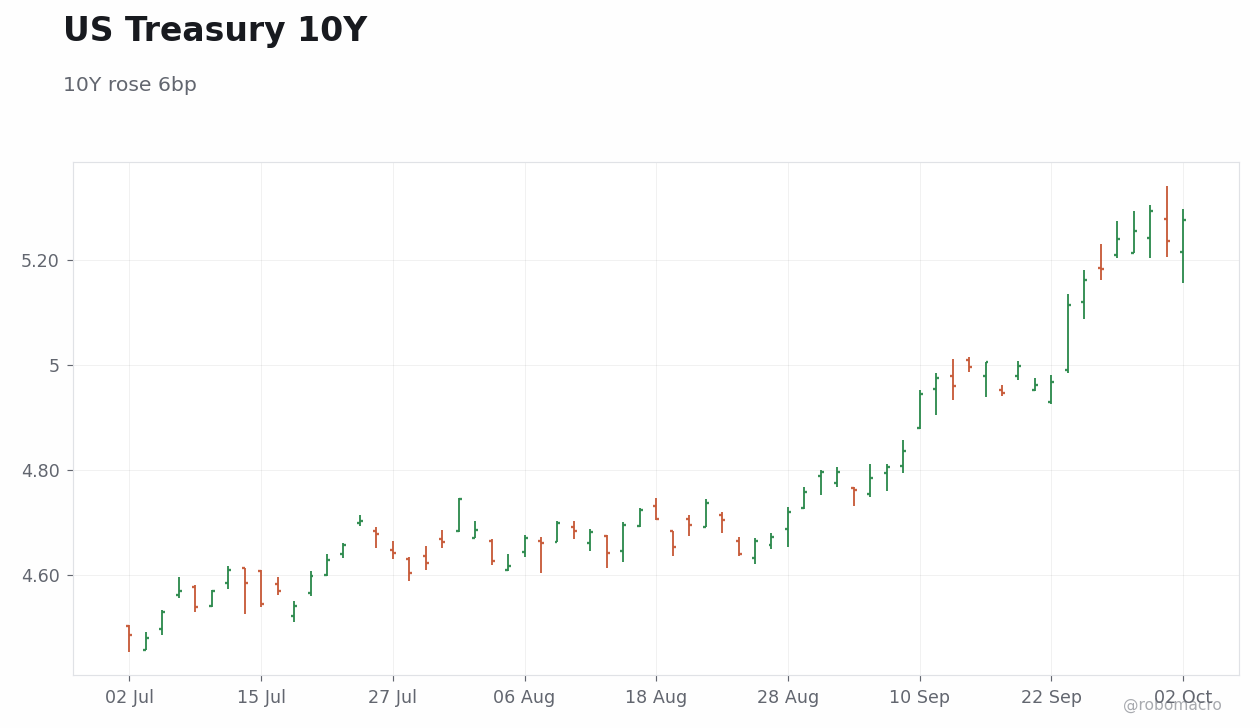The width and height of the screenshot is (1260, 728).
Task: Click the tall red bar reaching the chart's peak
Action: tap(1166, 221)
